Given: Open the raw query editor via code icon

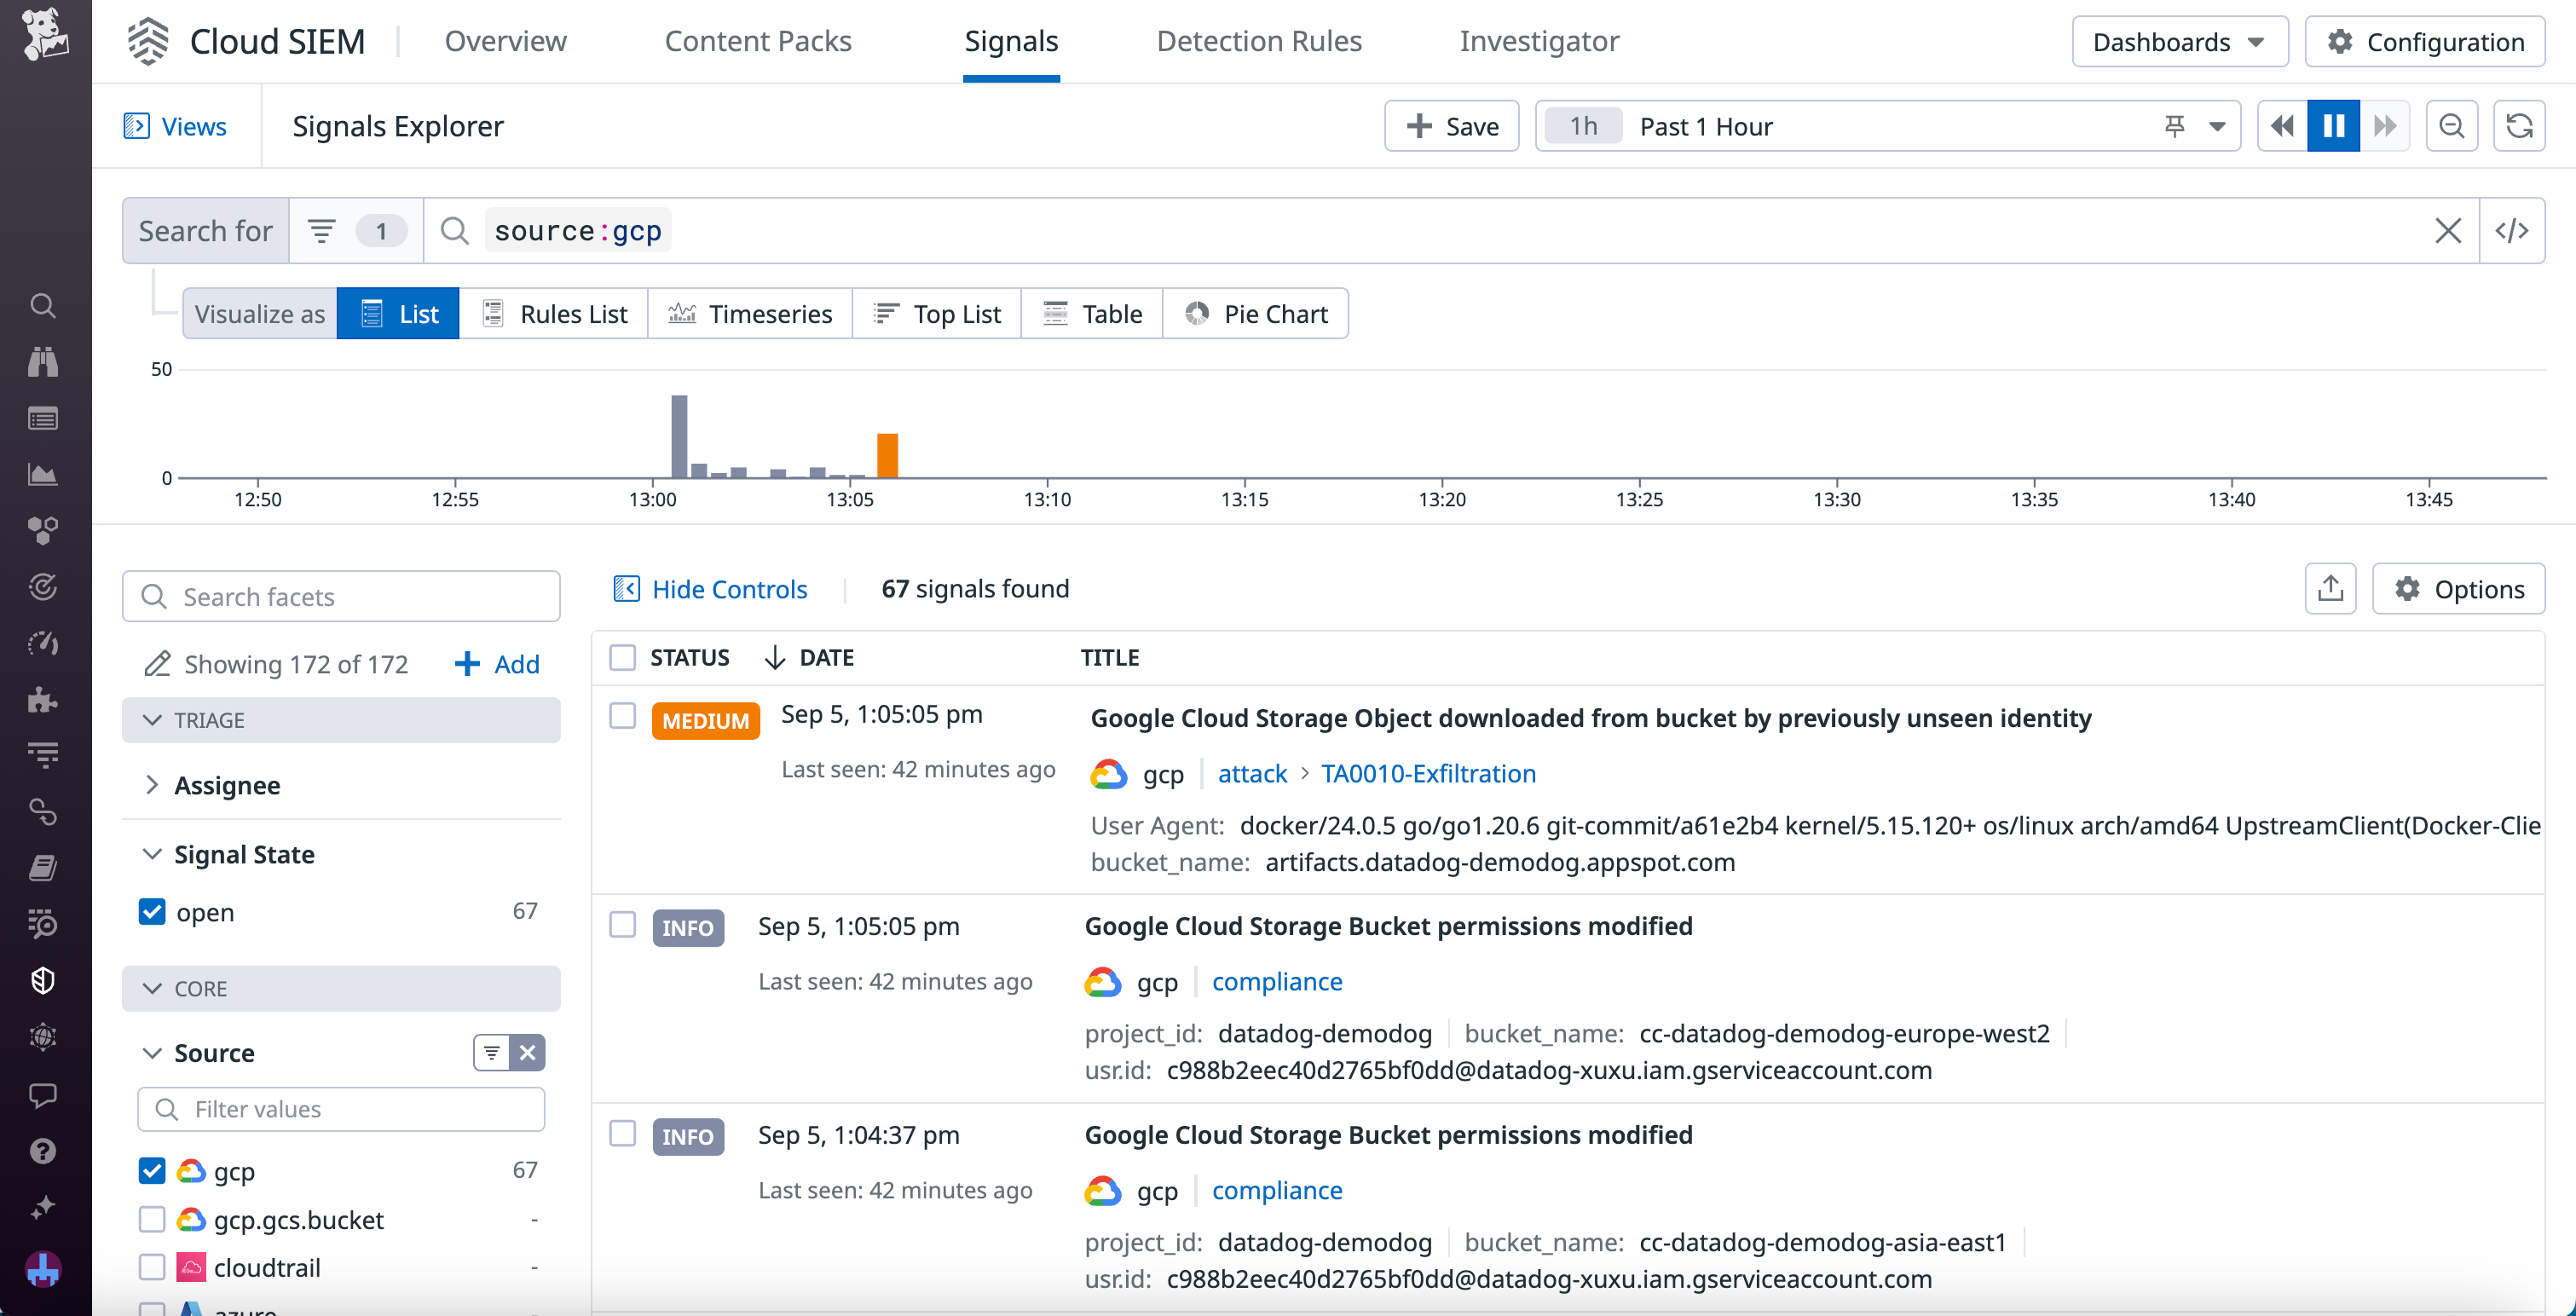Looking at the screenshot, I should 2513,230.
